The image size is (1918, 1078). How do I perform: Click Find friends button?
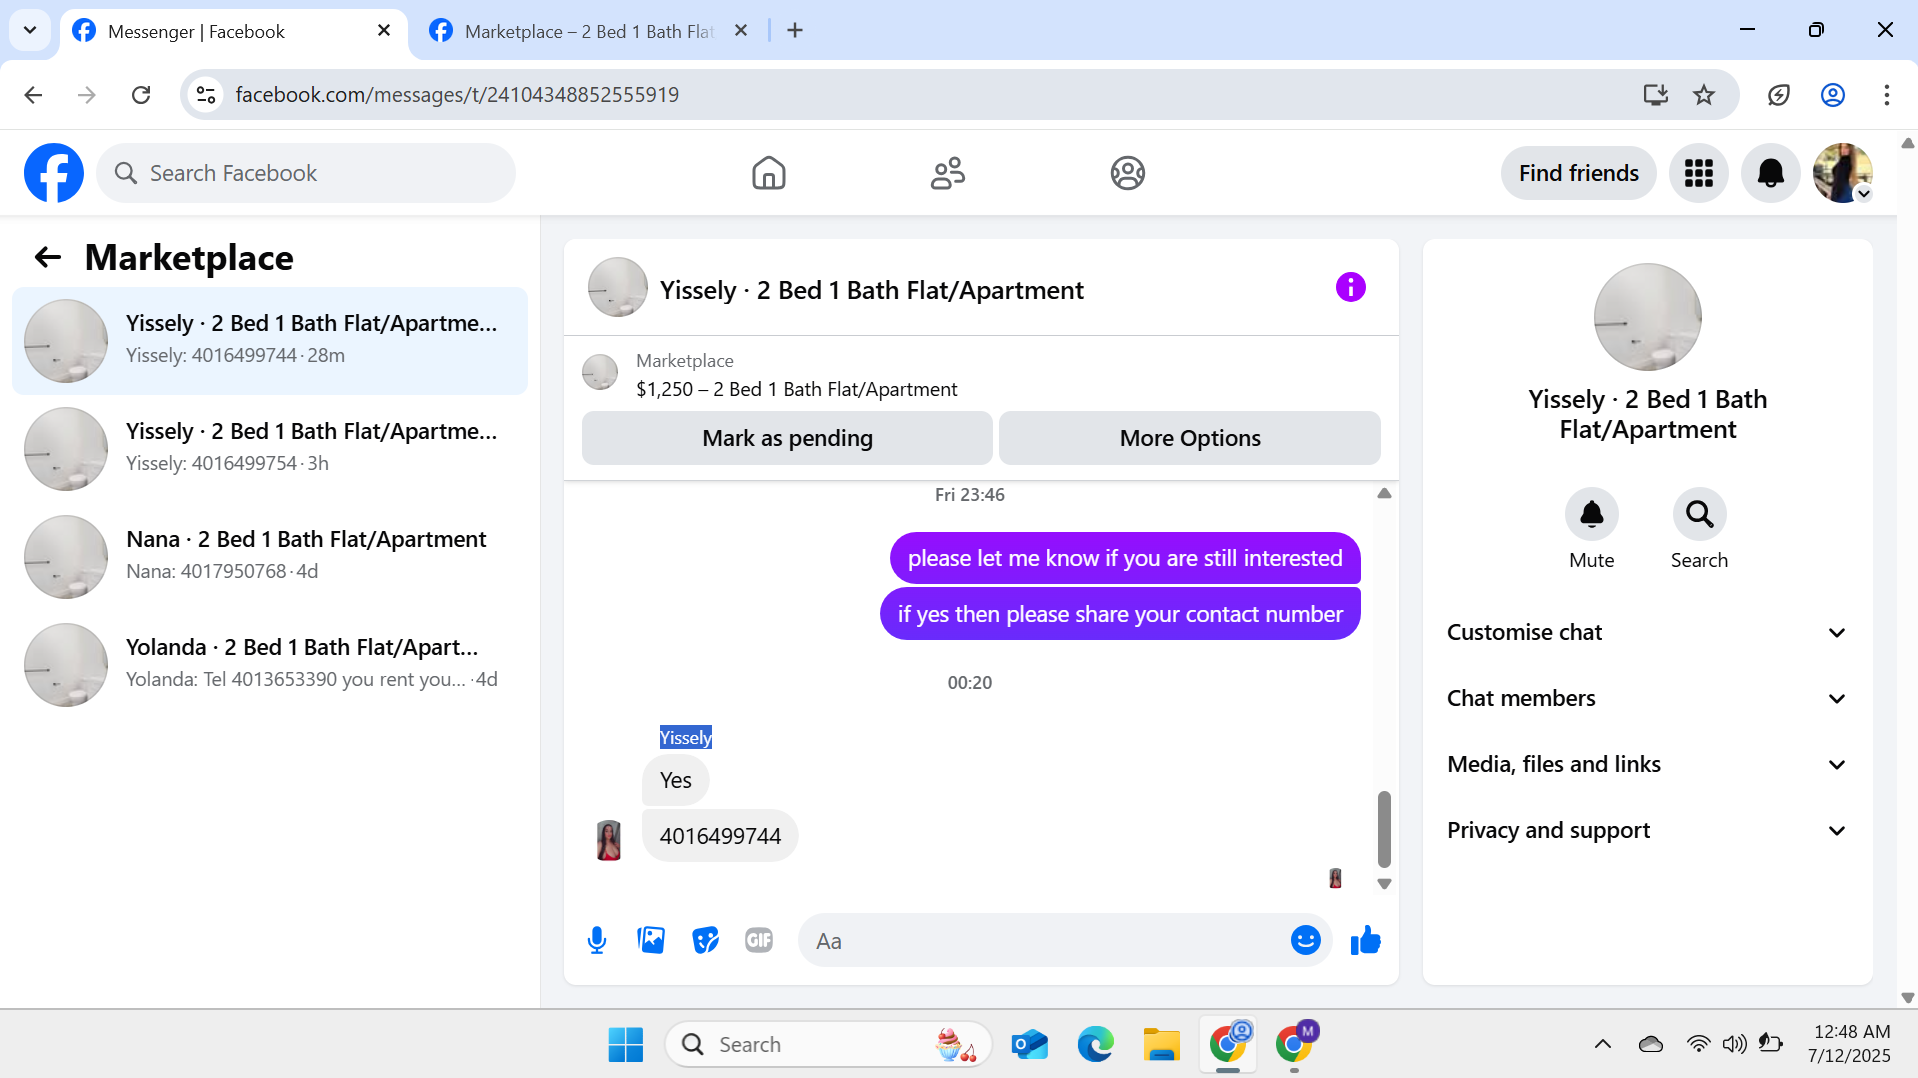coord(1578,173)
